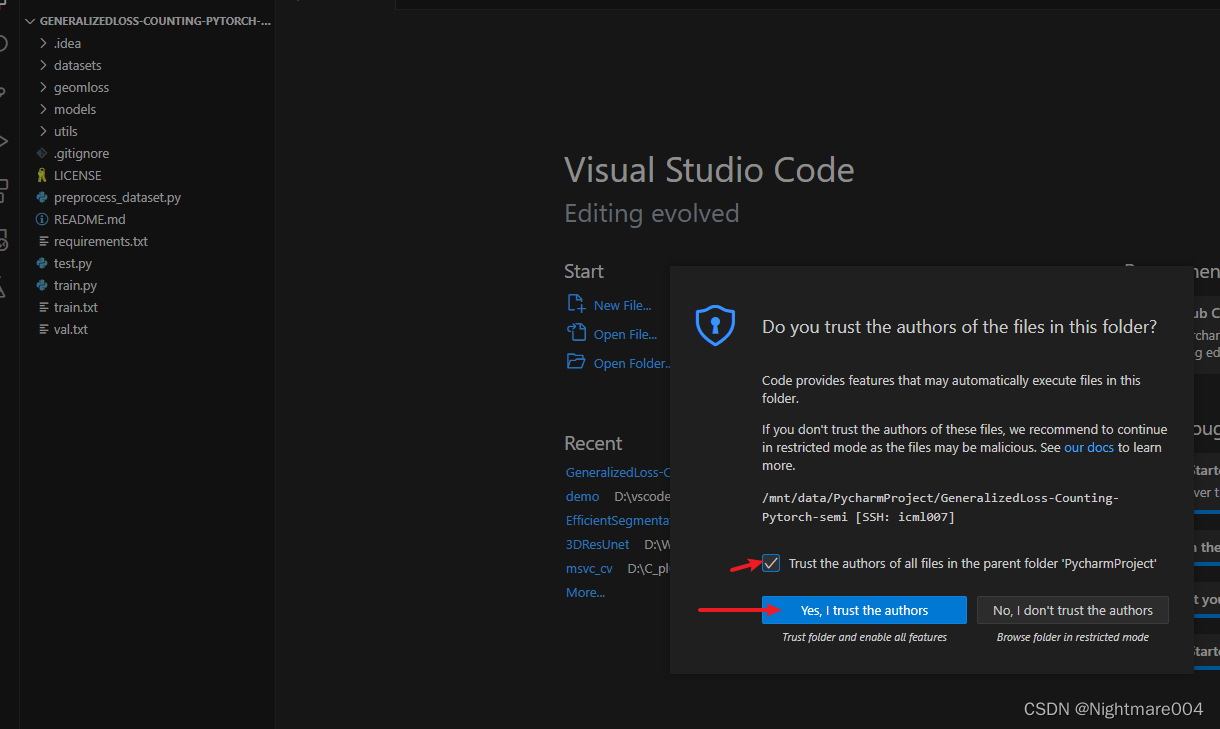The width and height of the screenshot is (1220, 729).
Task: Open recent project 3DResUnet
Action: point(598,545)
